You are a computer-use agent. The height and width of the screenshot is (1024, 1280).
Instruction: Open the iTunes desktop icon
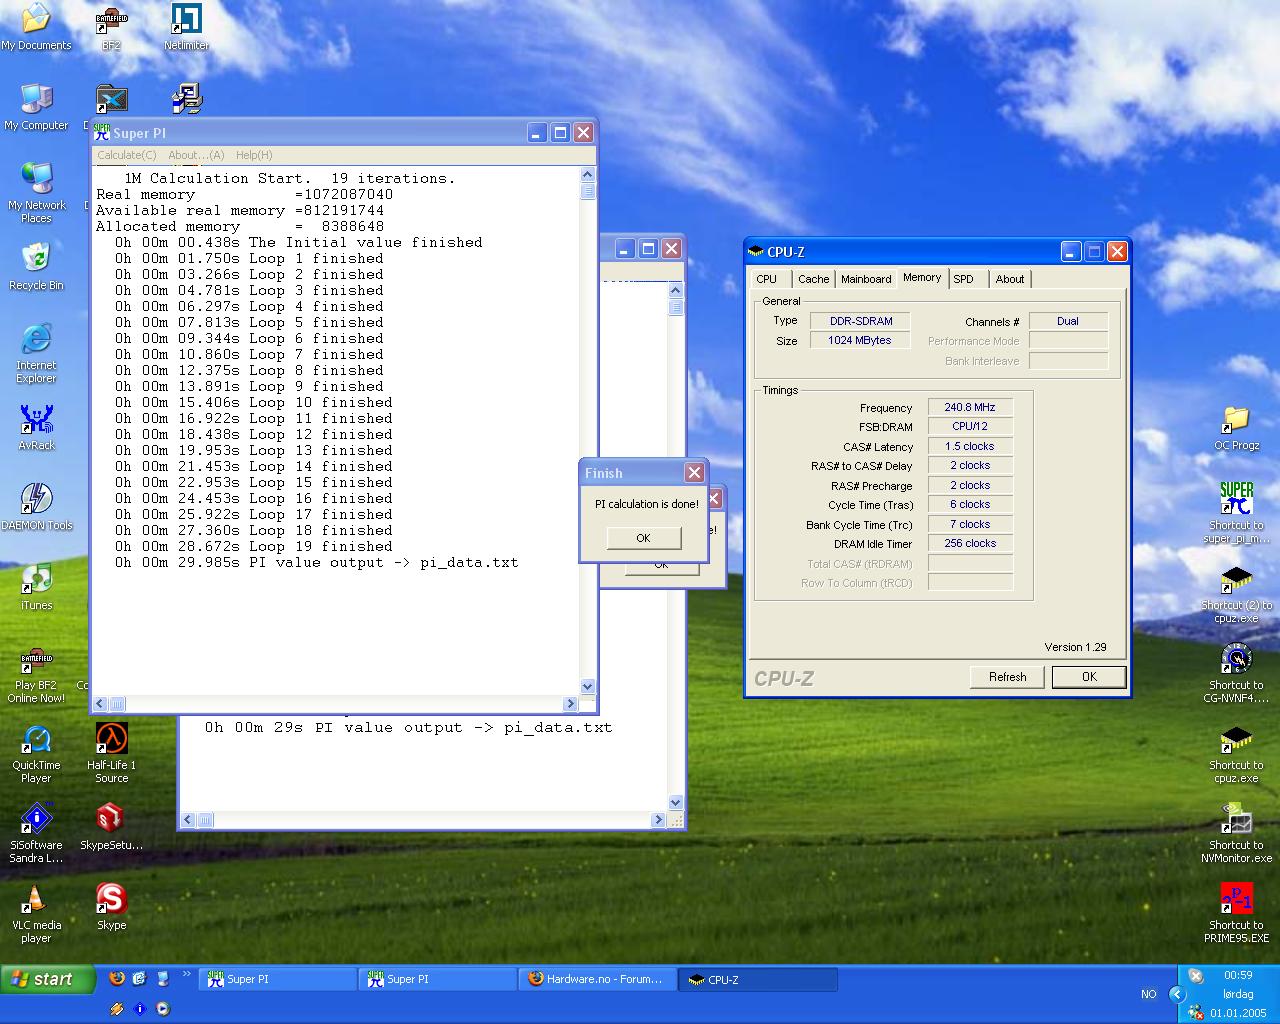point(36,587)
